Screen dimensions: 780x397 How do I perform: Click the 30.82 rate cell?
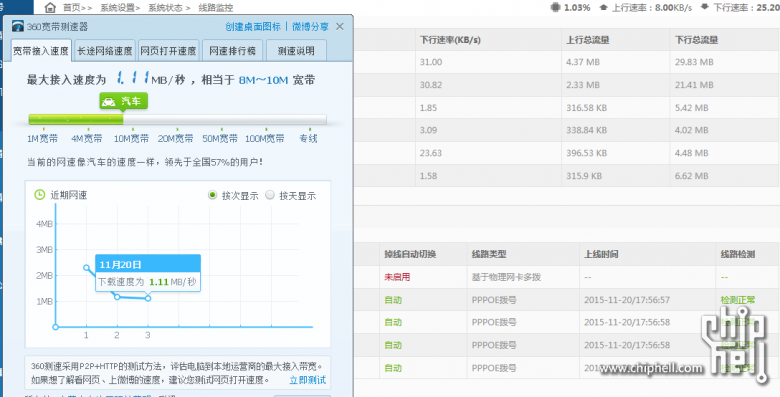[431, 85]
